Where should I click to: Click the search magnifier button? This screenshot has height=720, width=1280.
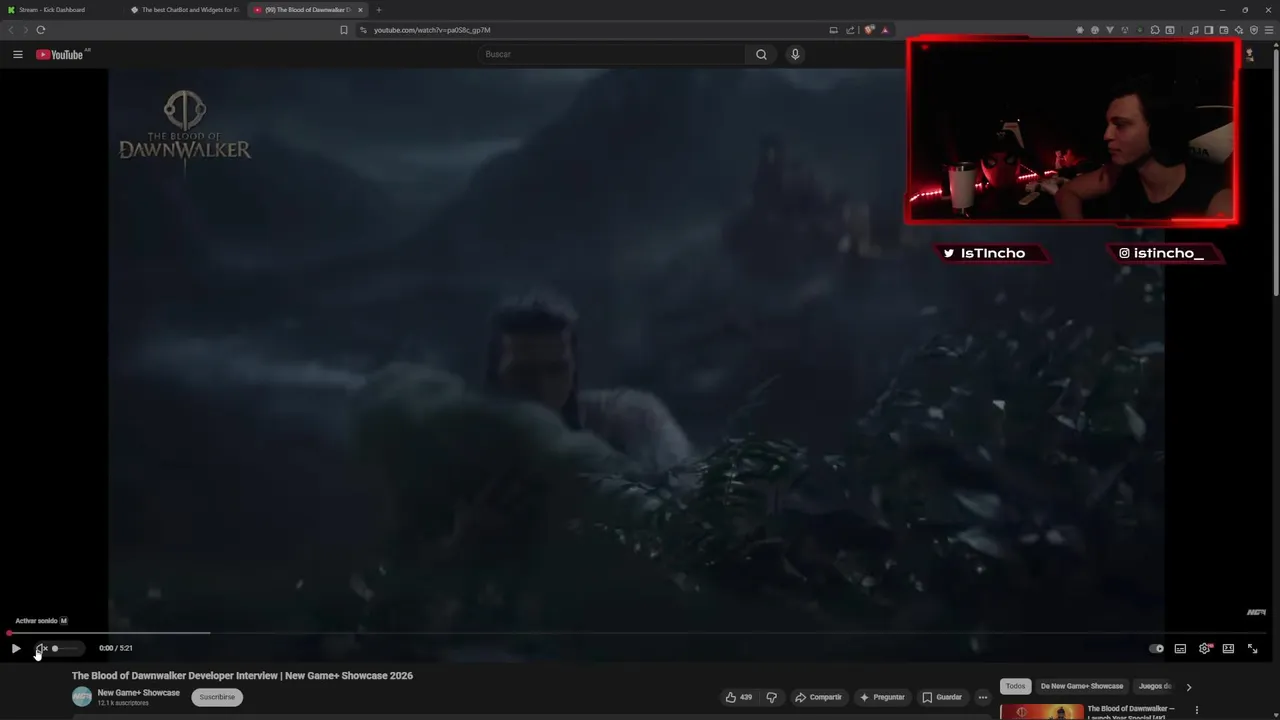[761, 54]
